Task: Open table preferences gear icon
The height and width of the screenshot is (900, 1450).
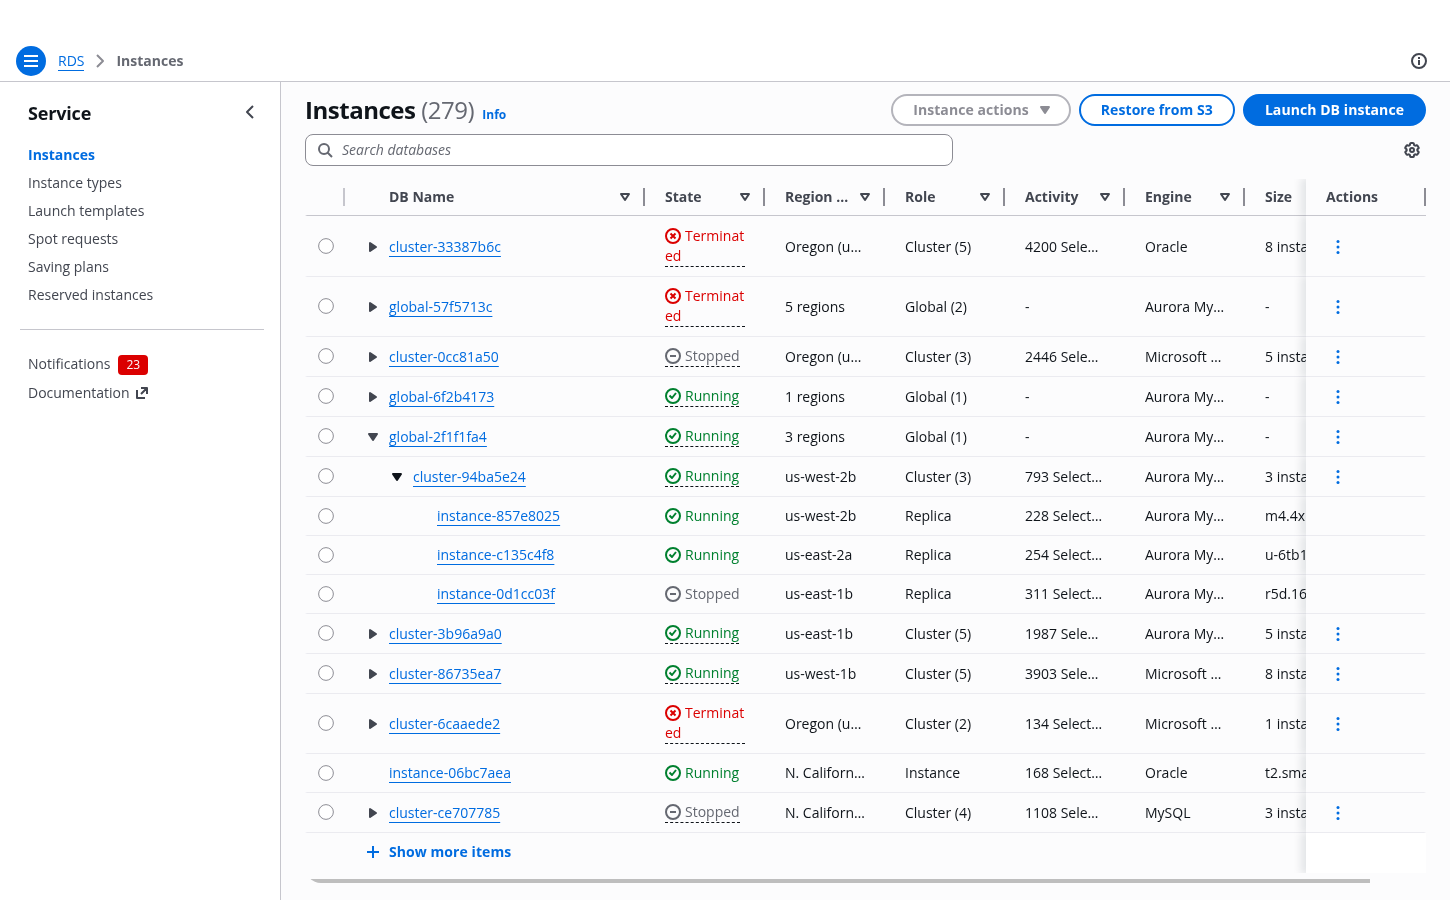Action: 1411,150
